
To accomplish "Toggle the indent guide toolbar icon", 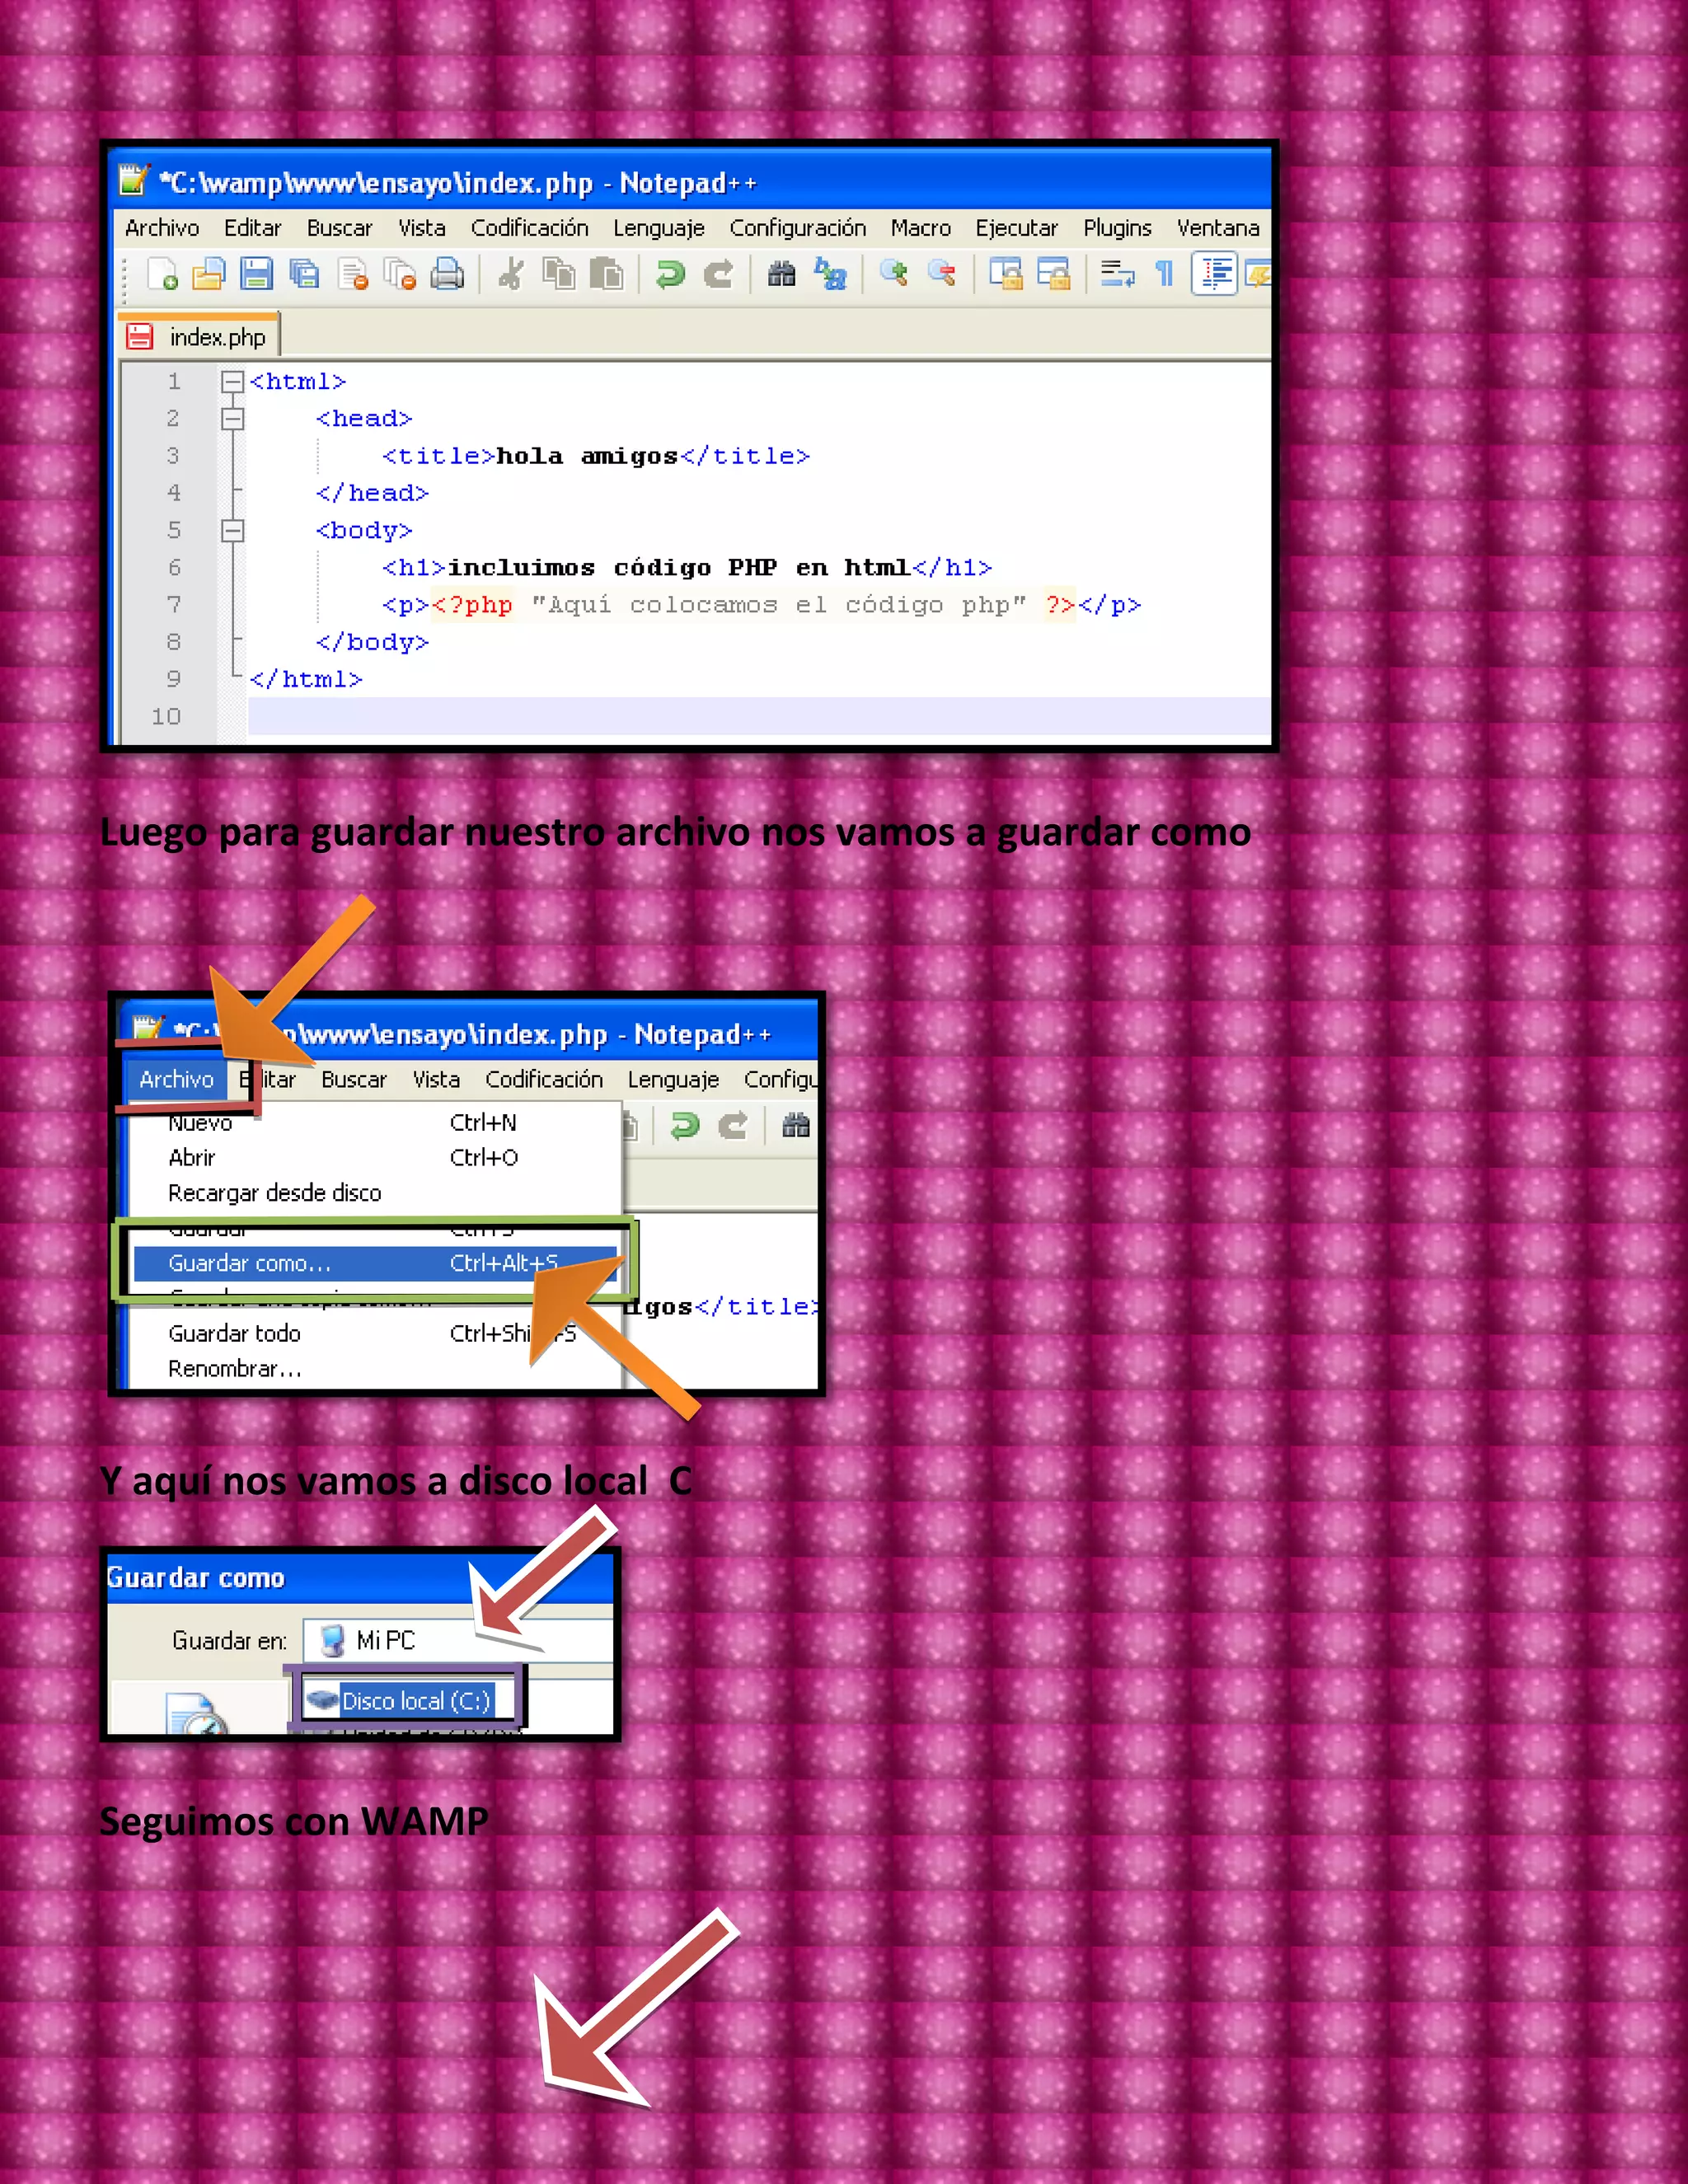I will click(x=1215, y=273).
